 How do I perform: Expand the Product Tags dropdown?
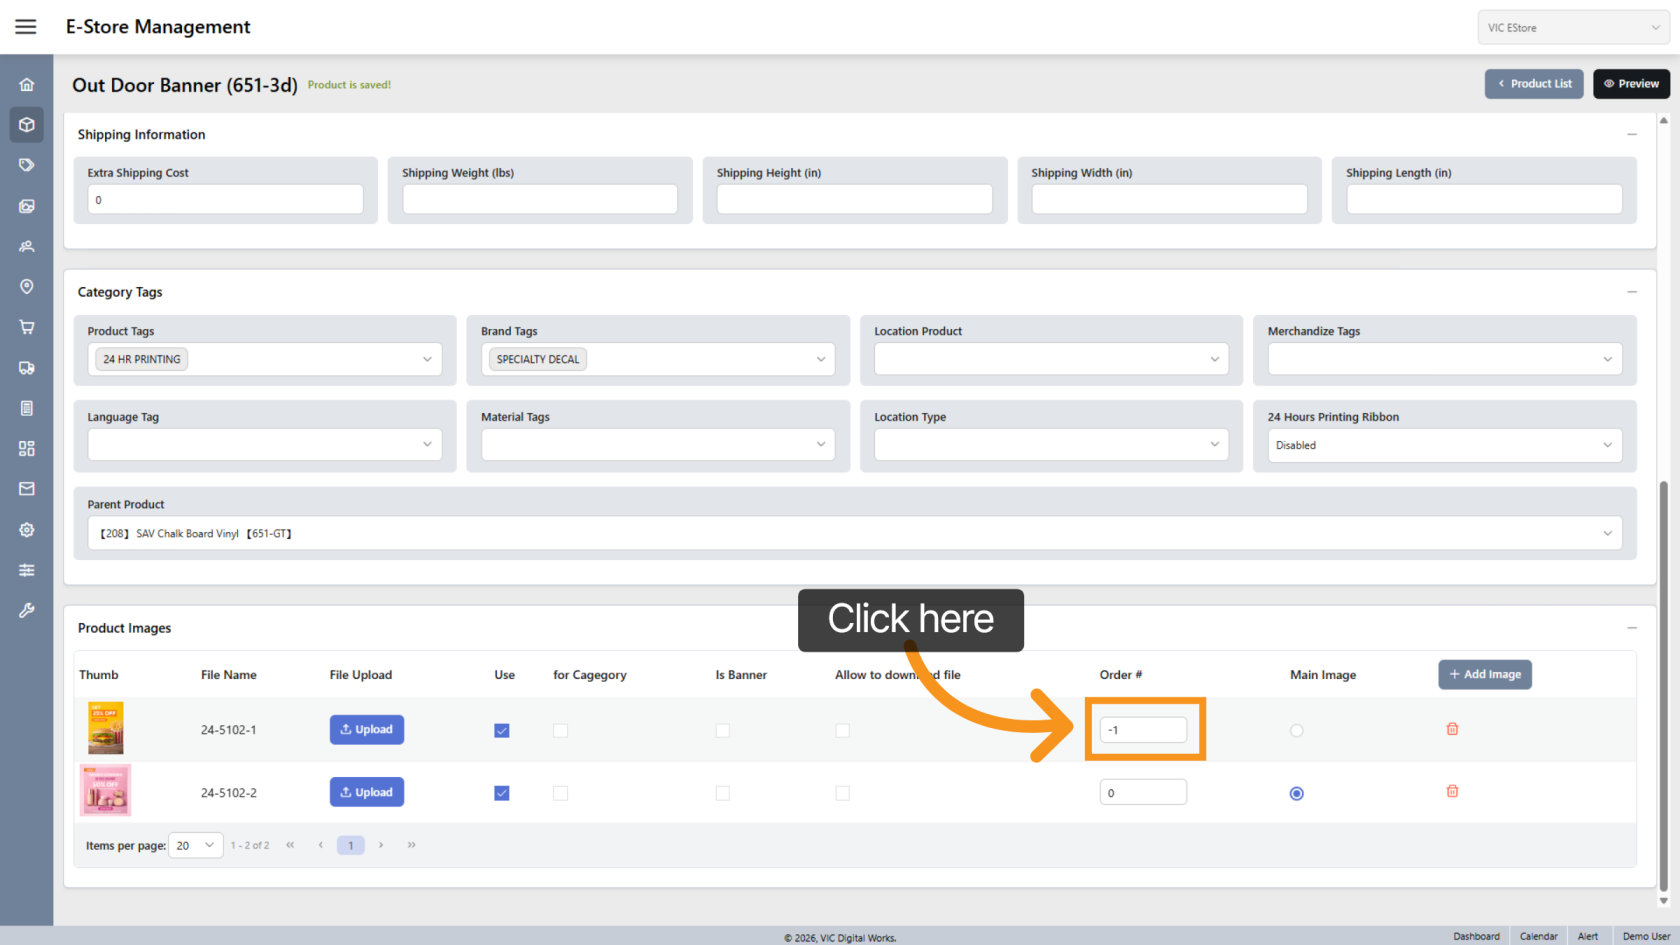pos(427,359)
